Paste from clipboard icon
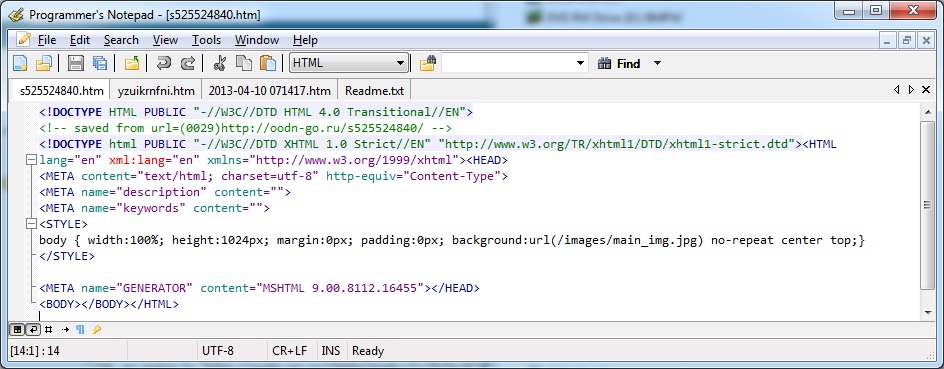Image resolution: width=944 pixels, height=369 pixels. coord(268,63)
